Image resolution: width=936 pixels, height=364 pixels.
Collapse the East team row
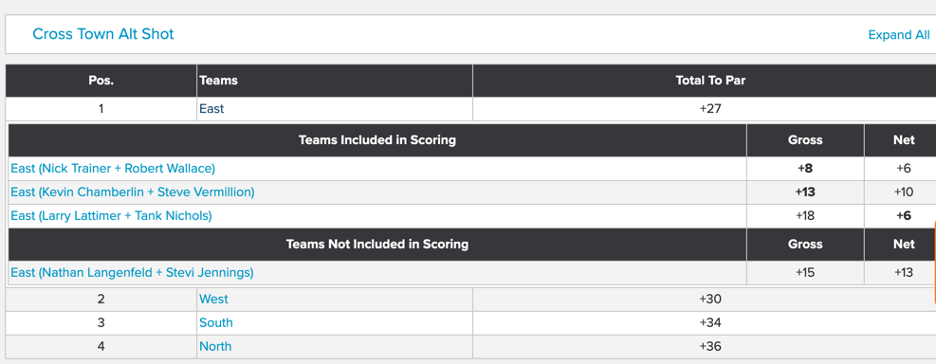(212, 109)
